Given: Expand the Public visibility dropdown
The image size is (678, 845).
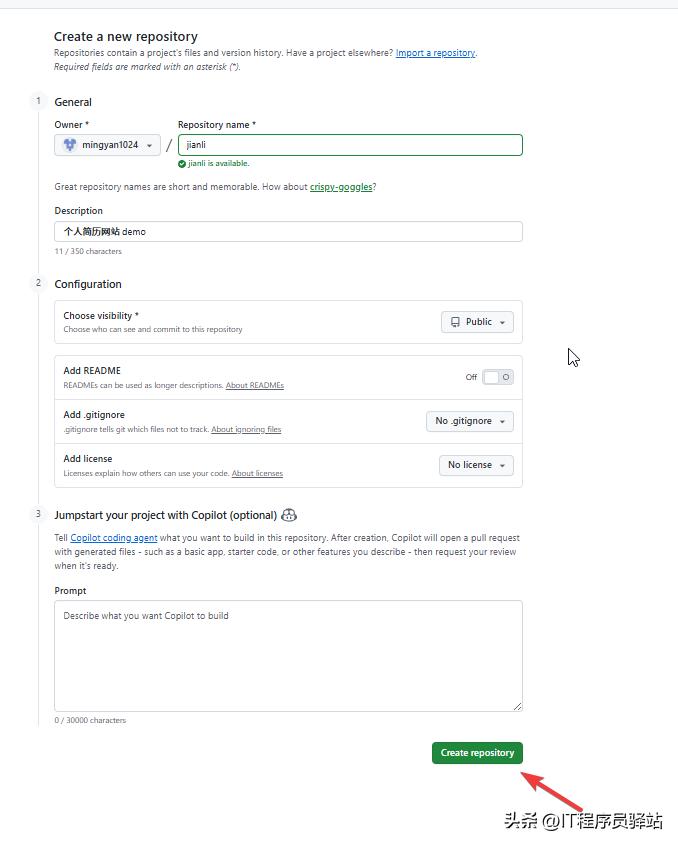Looking at the screenshot, I should point(478,322).
